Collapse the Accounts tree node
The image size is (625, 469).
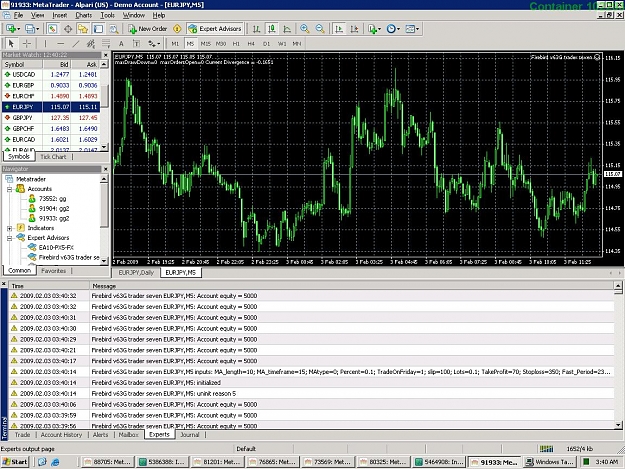pyautogui.click(x=10, y=189)
